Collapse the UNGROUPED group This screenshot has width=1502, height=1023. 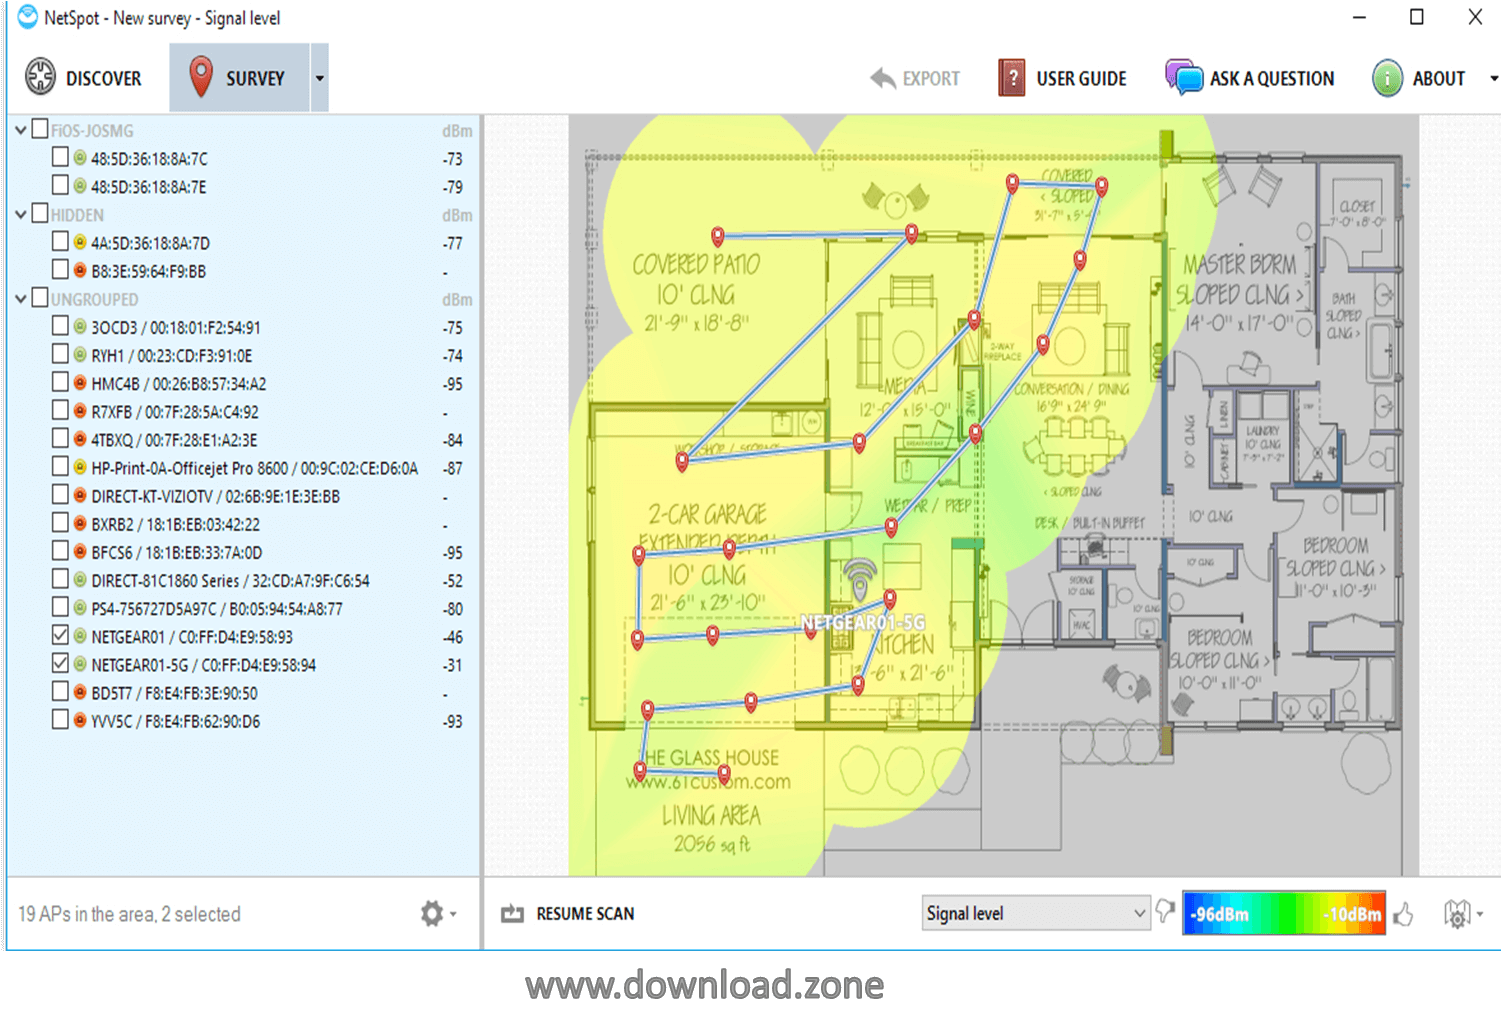point(21,298)
